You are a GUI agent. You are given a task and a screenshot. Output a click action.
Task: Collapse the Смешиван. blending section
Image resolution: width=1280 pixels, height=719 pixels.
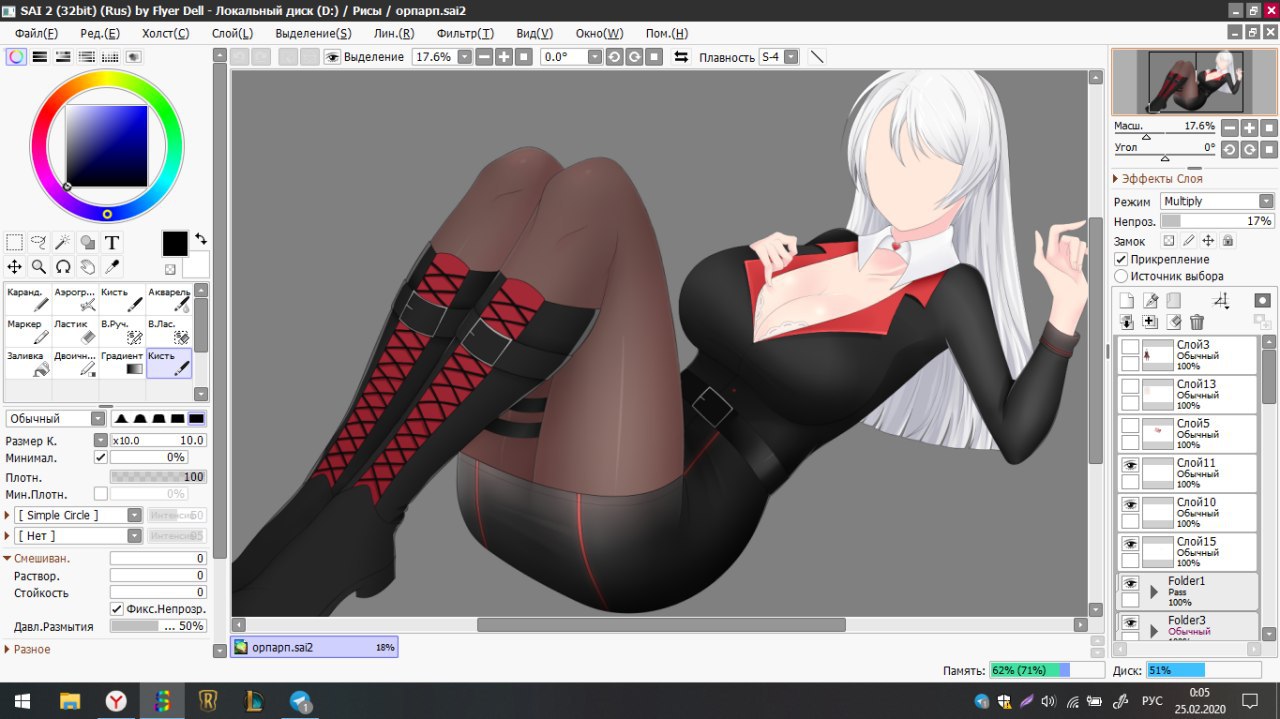[7, 558]
